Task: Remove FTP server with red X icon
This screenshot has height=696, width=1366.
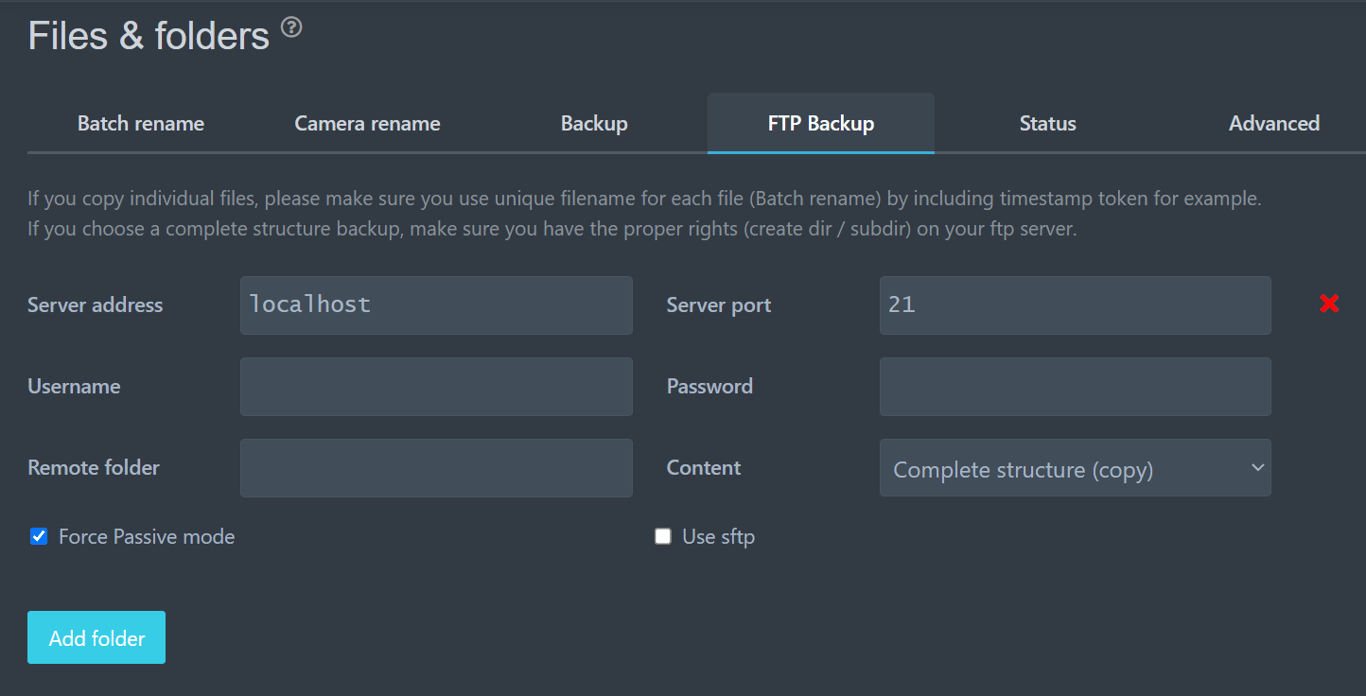Action: (1329, 303)
